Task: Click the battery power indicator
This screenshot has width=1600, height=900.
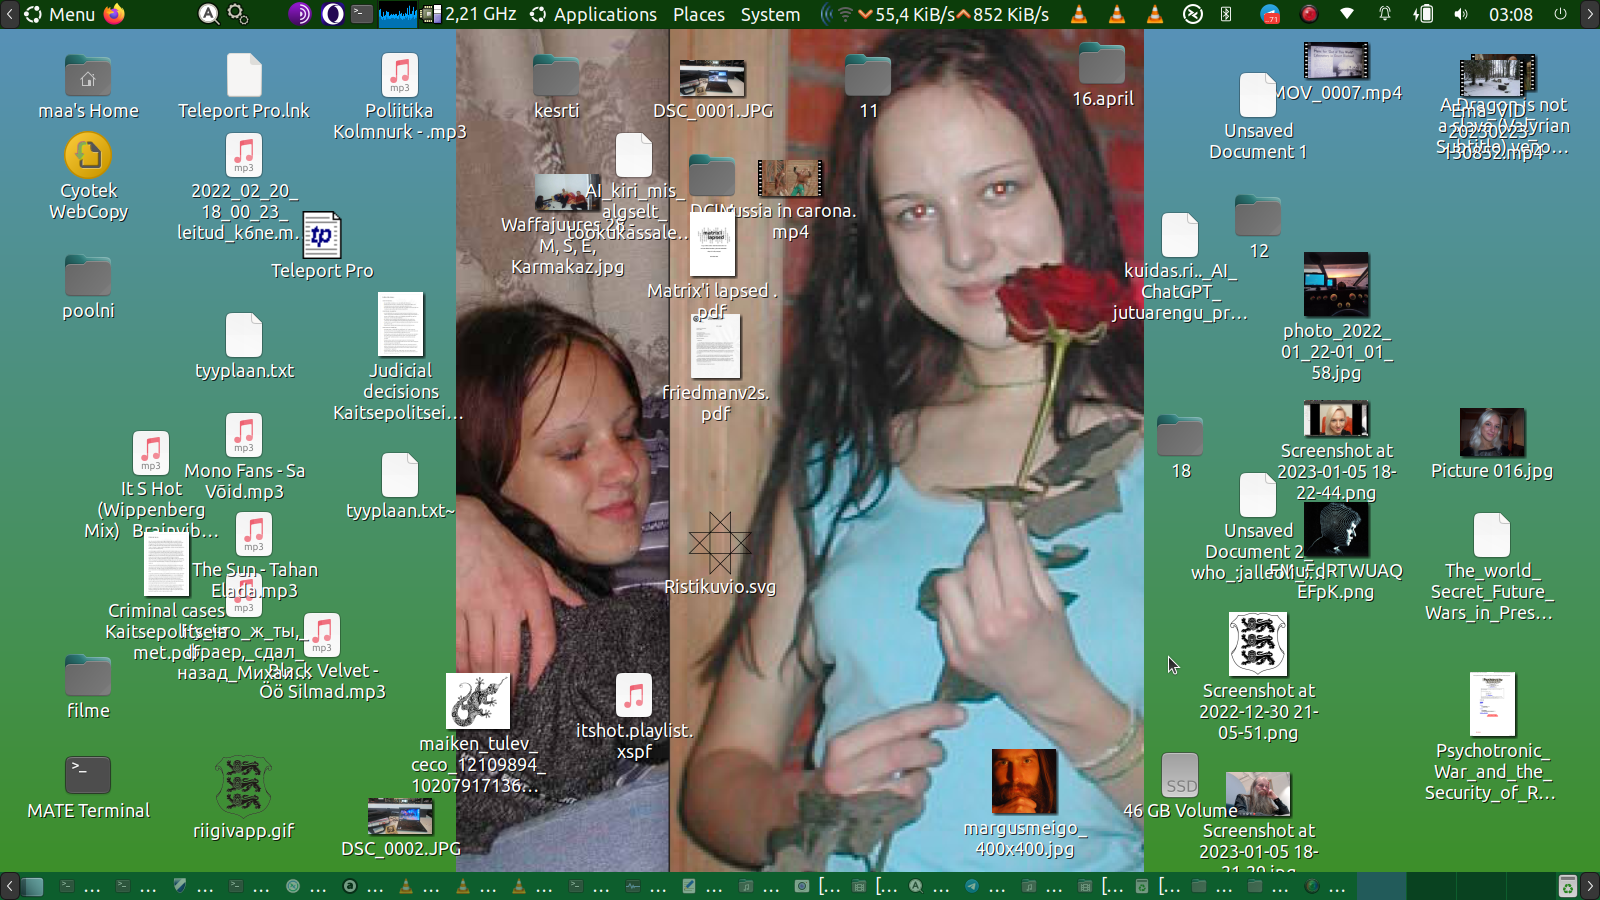Action: [1423, 14]
